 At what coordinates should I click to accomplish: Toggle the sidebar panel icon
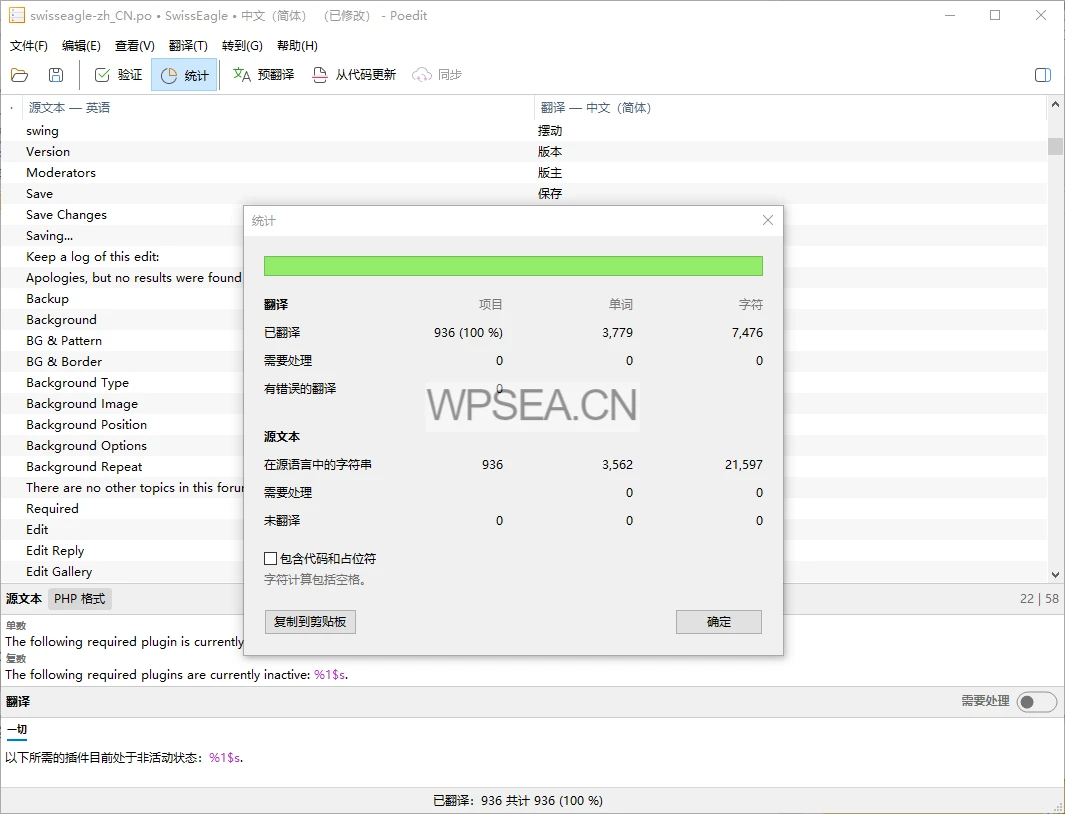(x=1042, y=75)
